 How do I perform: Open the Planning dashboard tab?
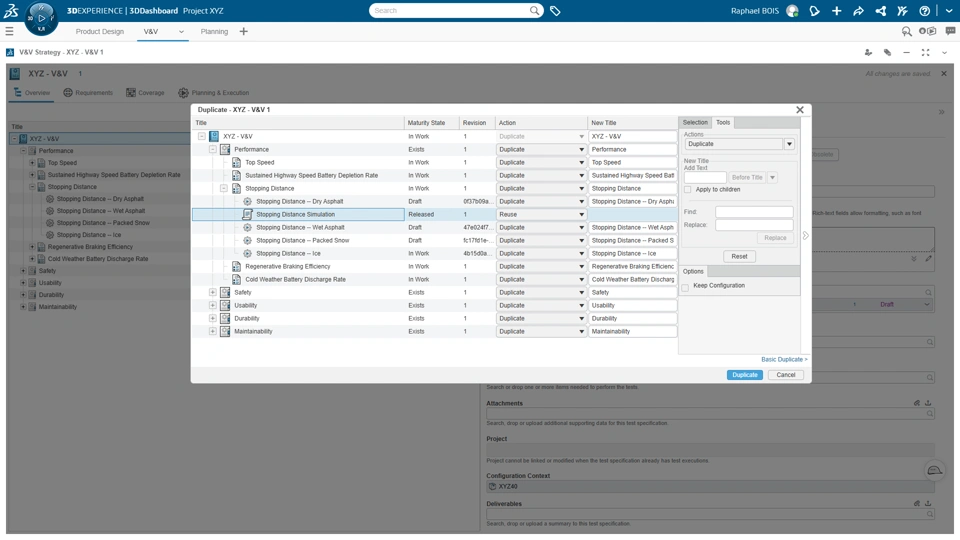[214, 31]
